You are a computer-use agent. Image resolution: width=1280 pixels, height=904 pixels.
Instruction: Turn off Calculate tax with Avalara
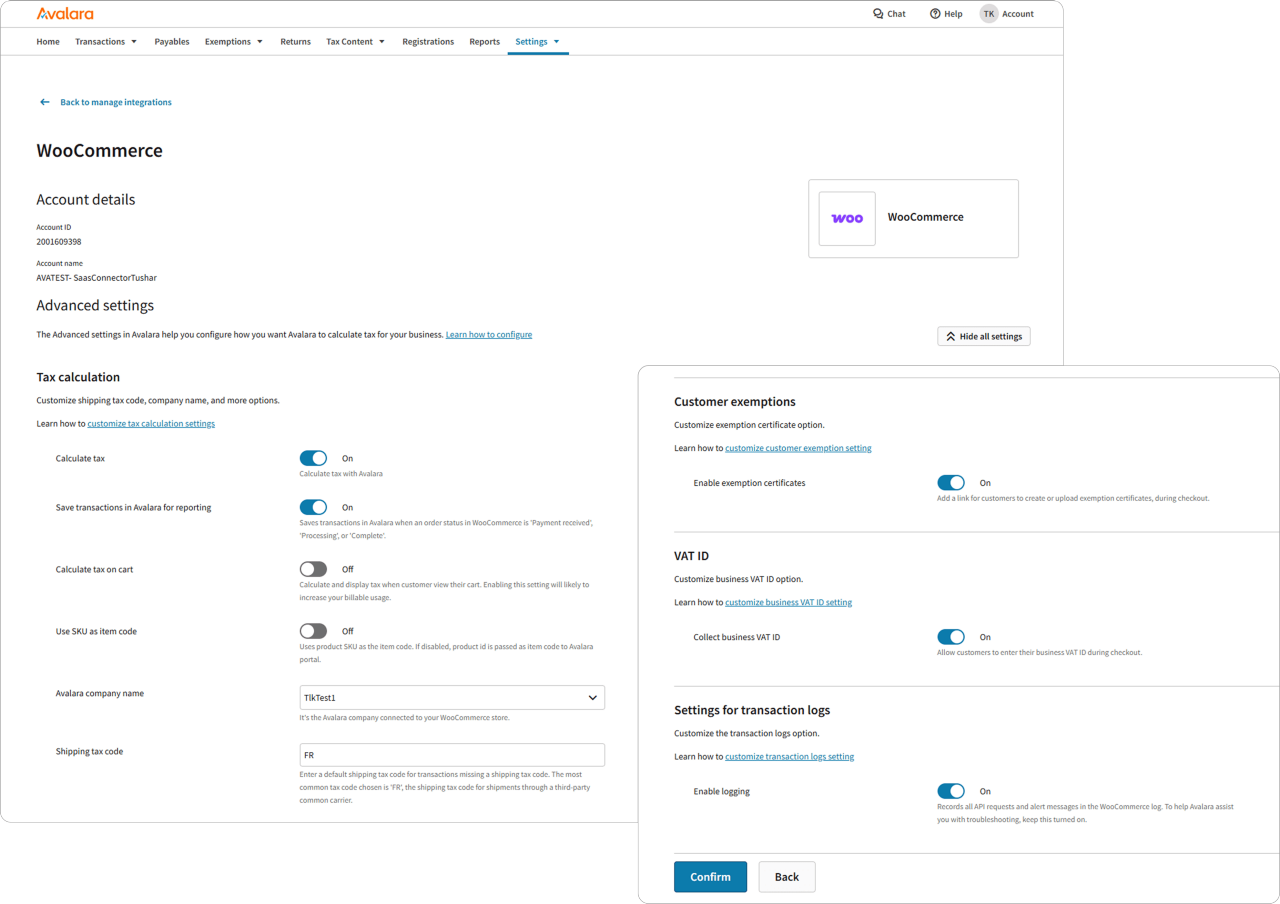(313, 457)
